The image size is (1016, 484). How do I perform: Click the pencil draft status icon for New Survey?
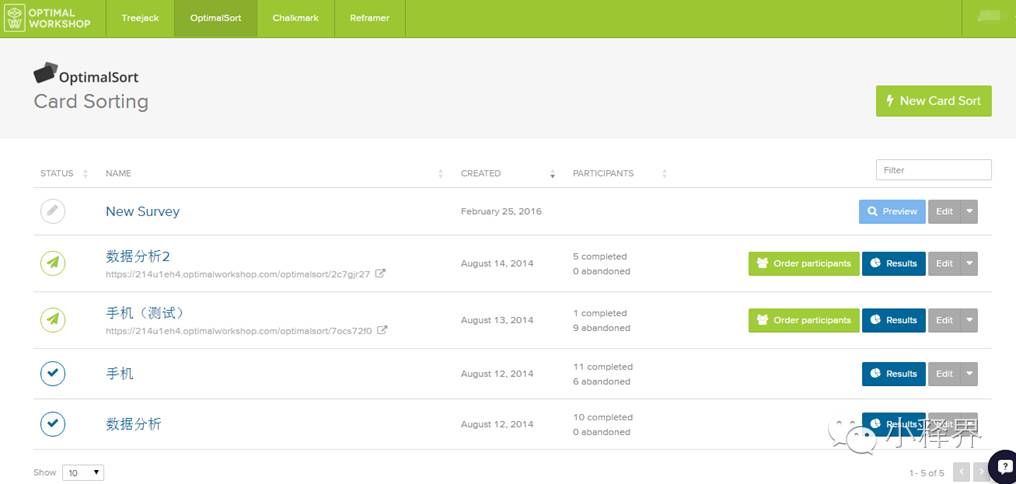53,211
